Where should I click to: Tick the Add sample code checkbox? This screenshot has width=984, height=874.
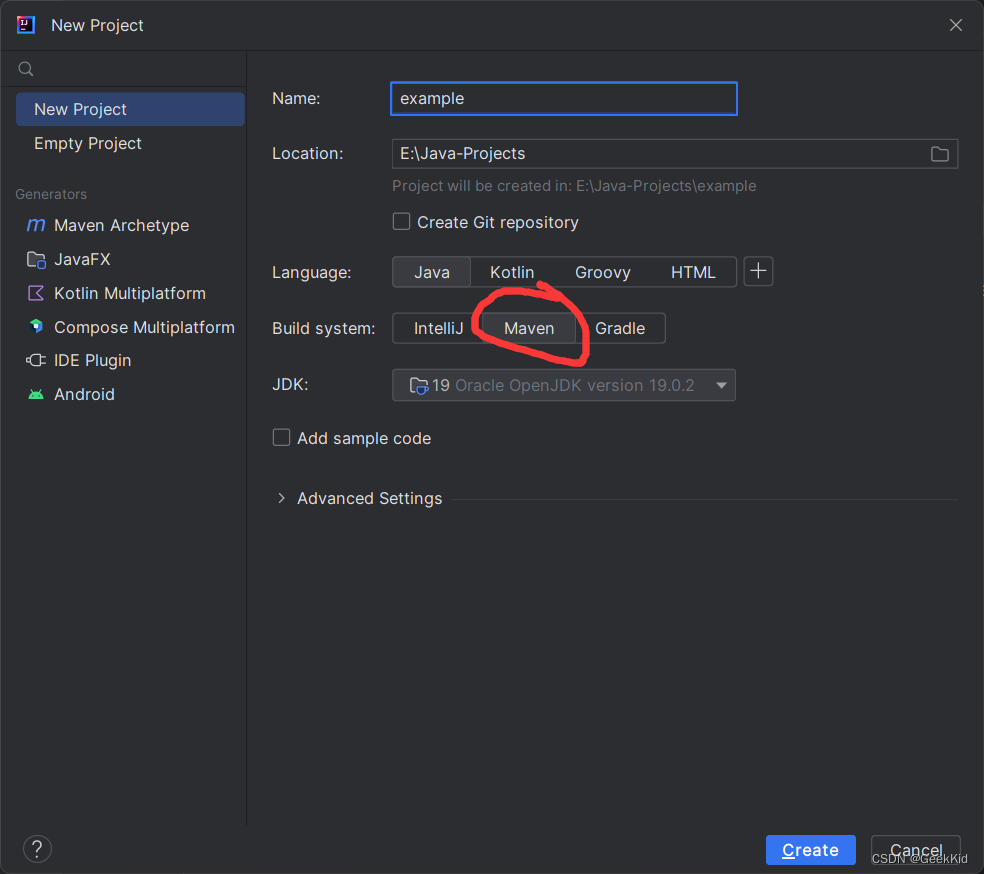[x=281, y=437]
